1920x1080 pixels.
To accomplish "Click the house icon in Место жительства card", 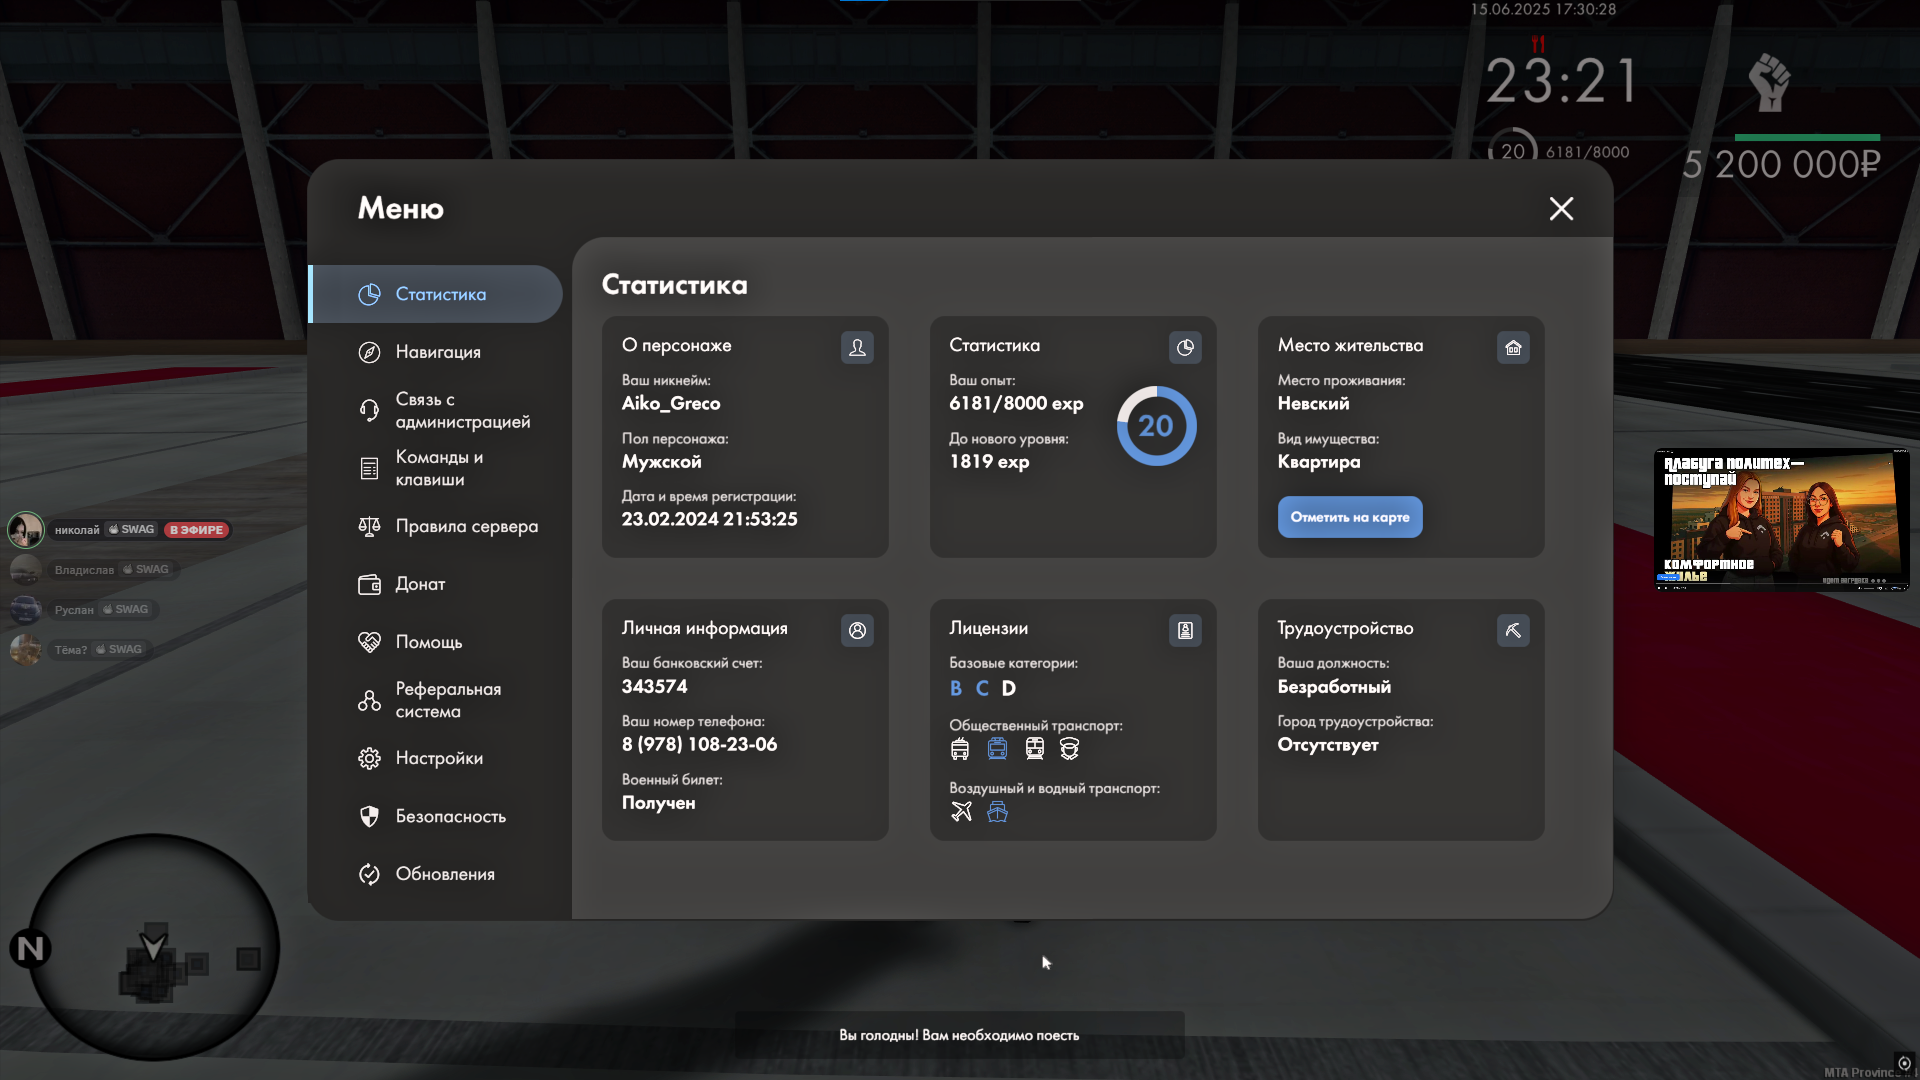I will click(x=1513, y=347).
